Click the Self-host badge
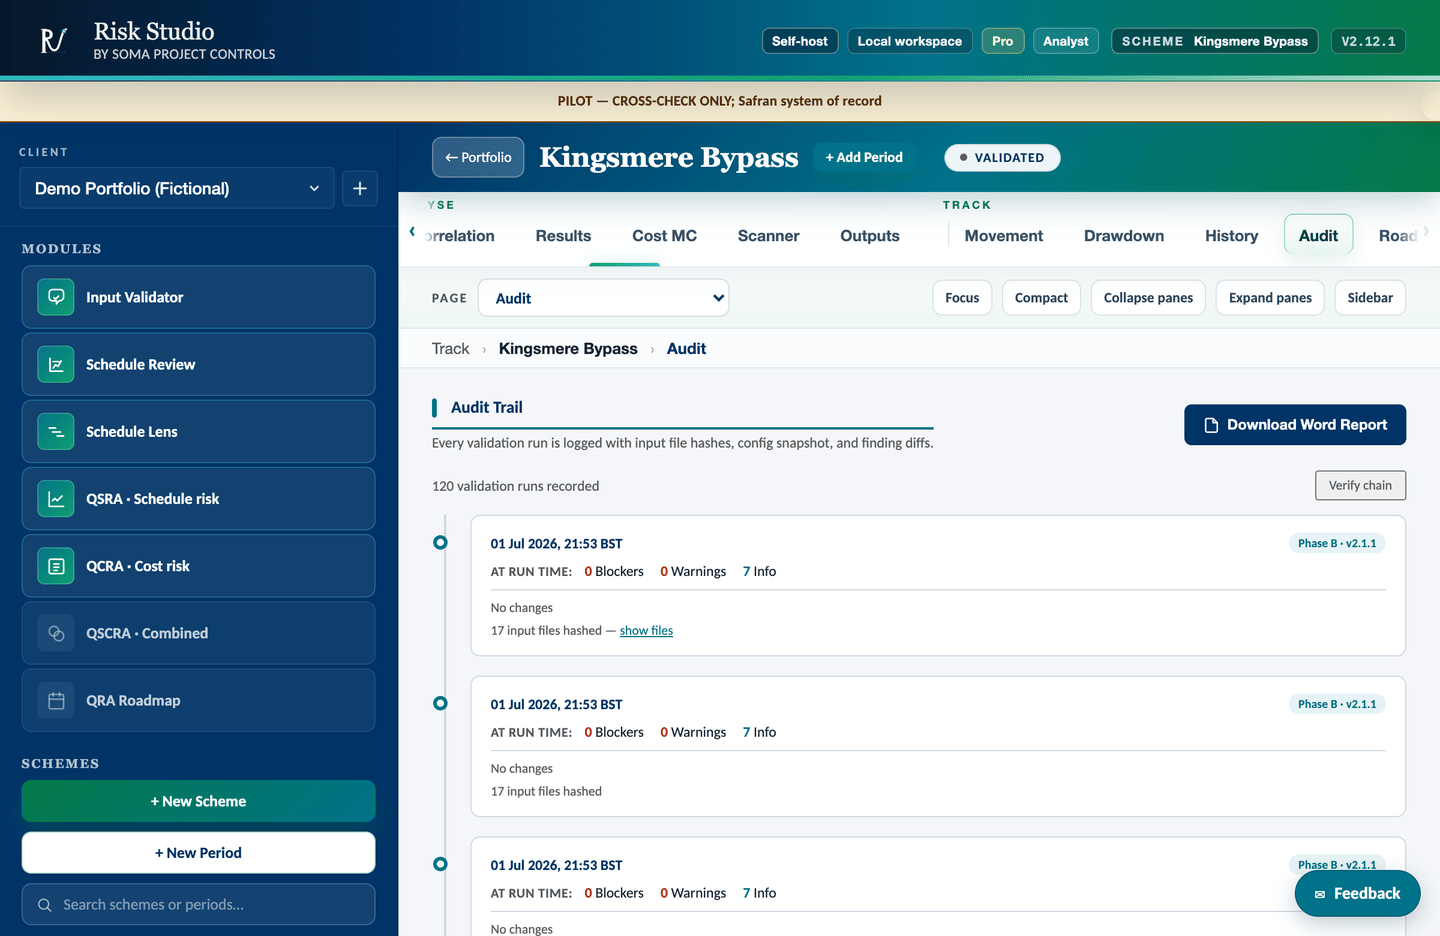Screen dimensions: 1440x936 coord(800,41)
